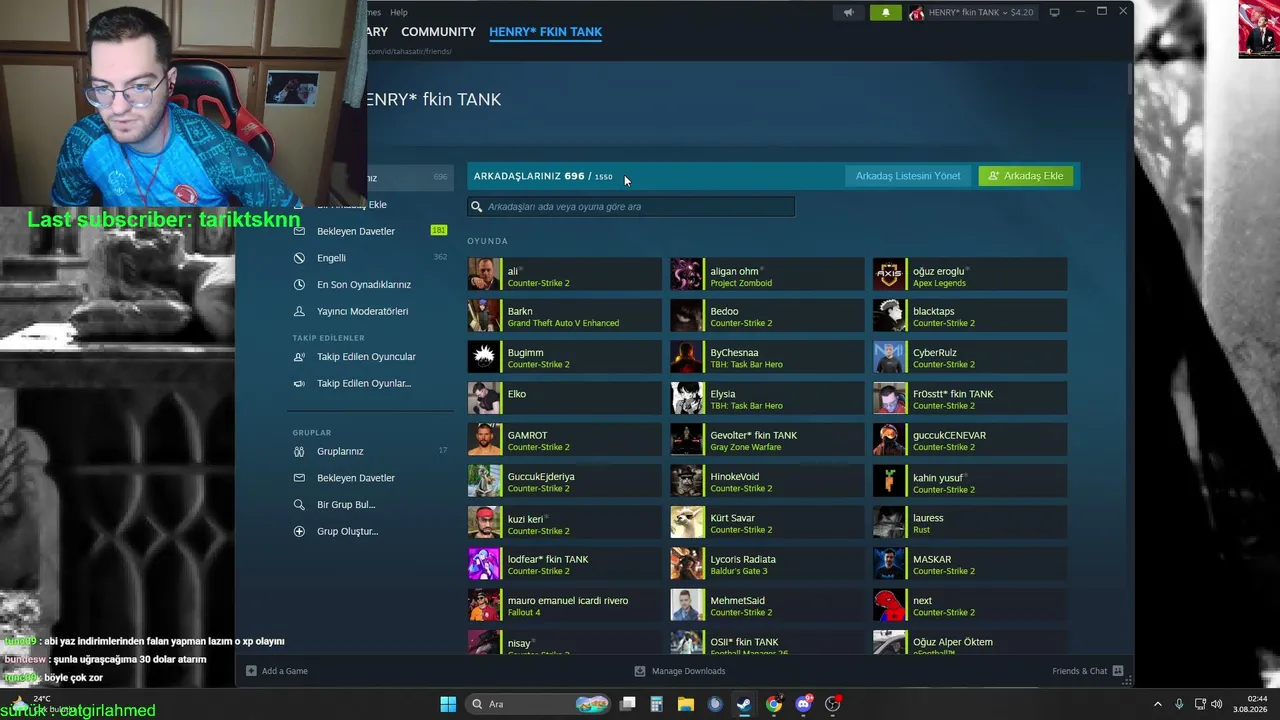Open friend Elko's avatar
This screenshot has height=720, width=1280.
(x=484, y=398)
